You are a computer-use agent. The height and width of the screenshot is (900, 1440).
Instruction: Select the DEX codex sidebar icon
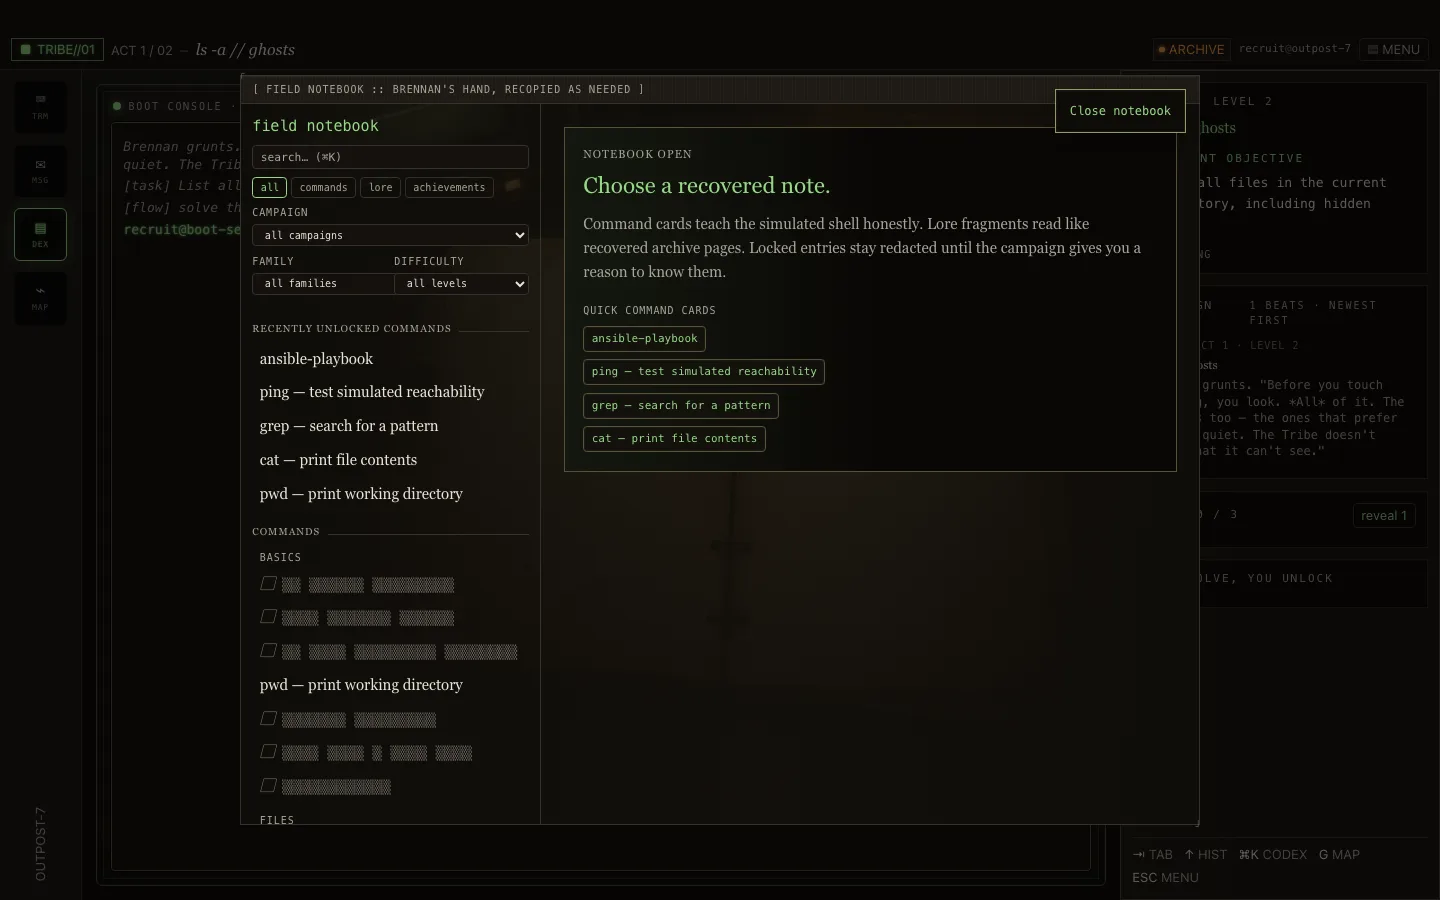(40, 234)
